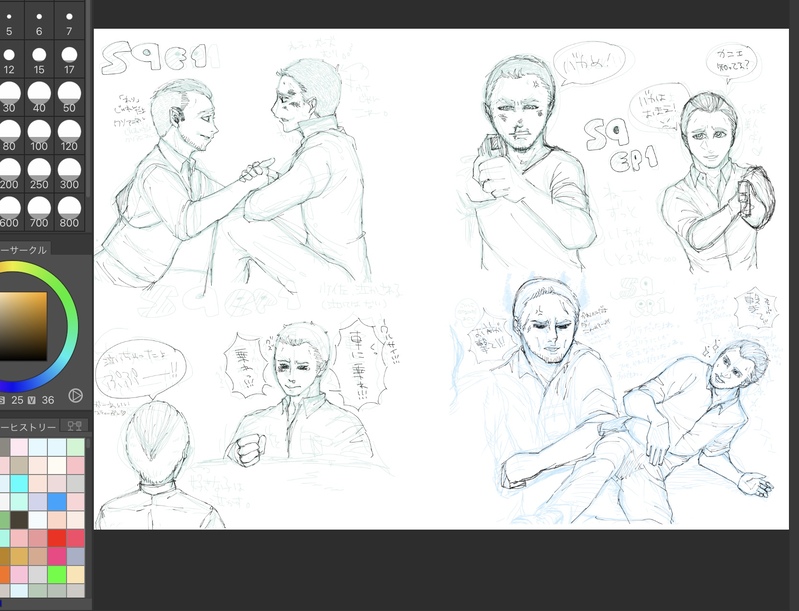Pick the 40 brush size preset

pyautogui.click(x=39, y=97)
